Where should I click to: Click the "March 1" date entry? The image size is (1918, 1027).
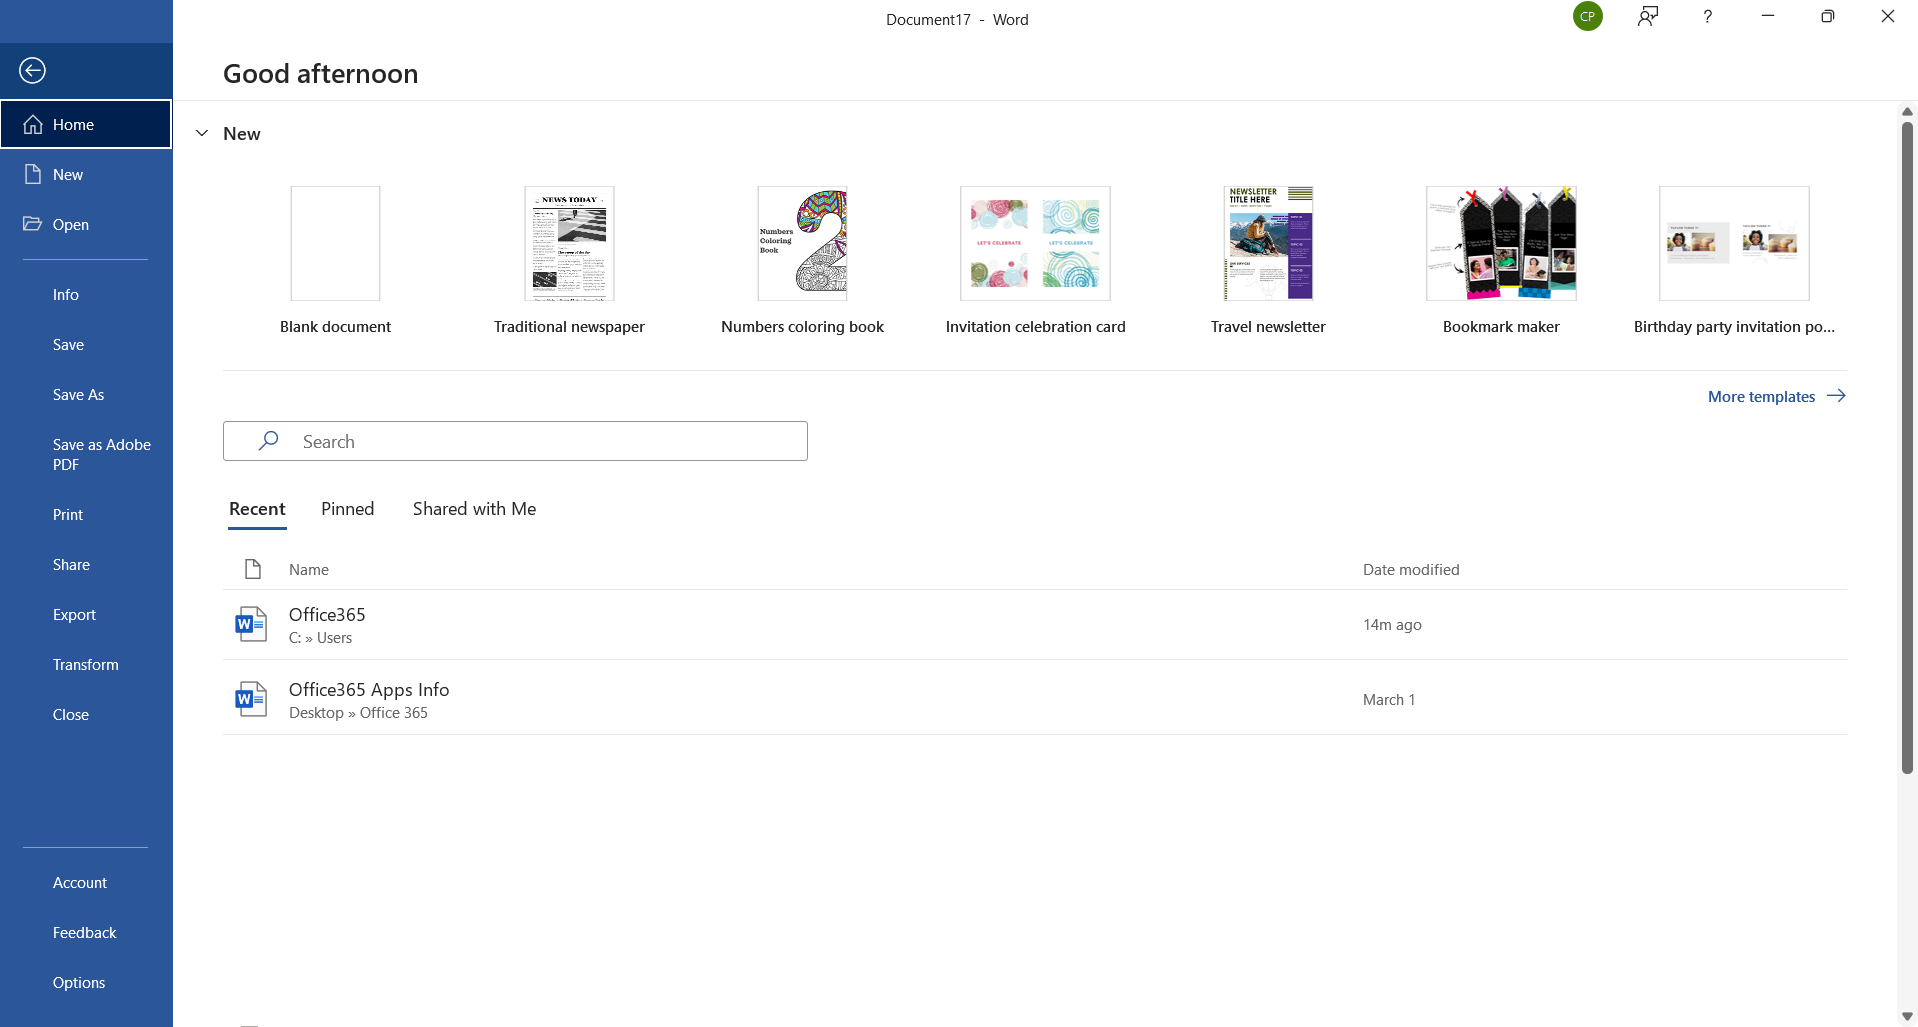point(1389,699)
